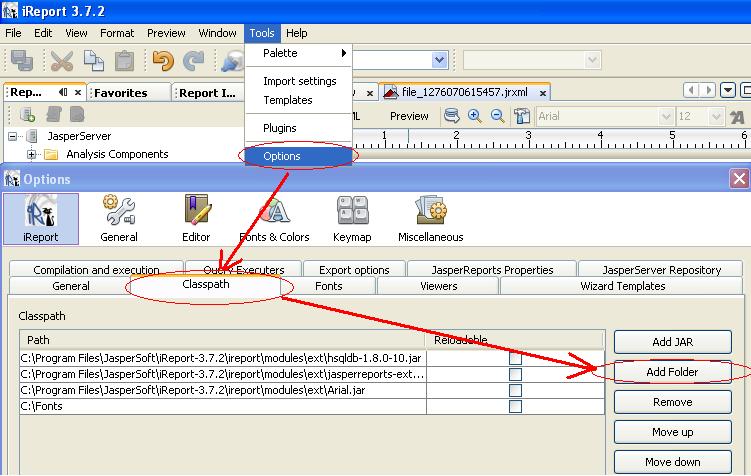Image resolution: width=751 pixels, height=476 pixels.
Task: Open the main toolbar combo box dropdown
Action: (x=439, y=60)
